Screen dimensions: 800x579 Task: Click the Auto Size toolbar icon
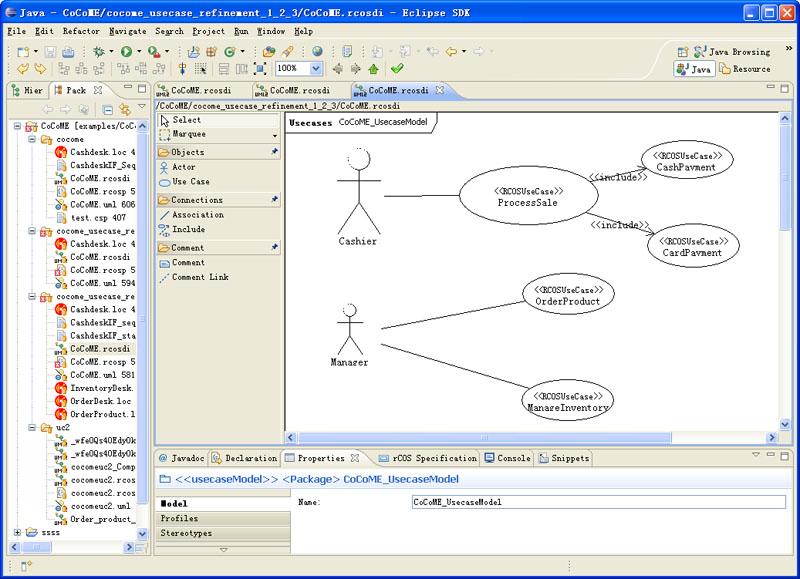point(260,69)
